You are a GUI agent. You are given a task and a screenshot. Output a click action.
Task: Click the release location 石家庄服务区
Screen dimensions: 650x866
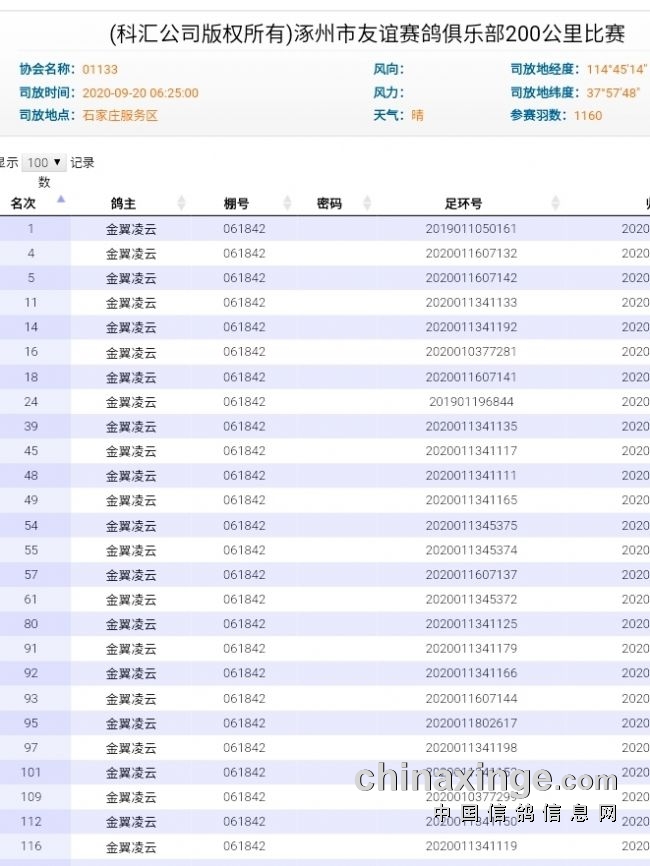click(120, 115)
